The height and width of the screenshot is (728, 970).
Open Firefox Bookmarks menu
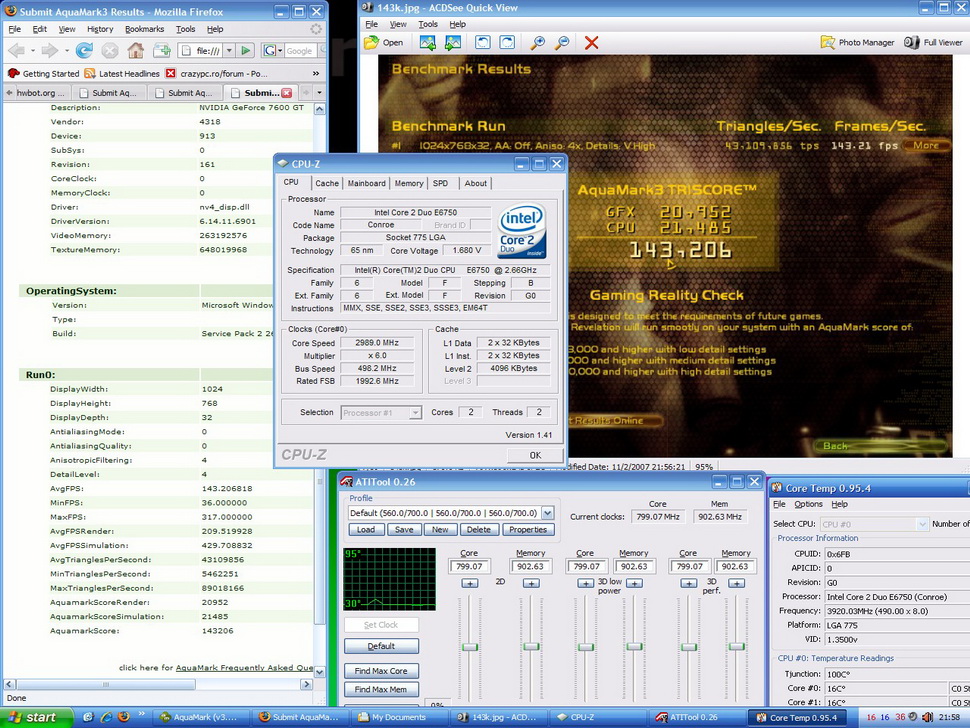pyautogui.click(x=145, y=29)
